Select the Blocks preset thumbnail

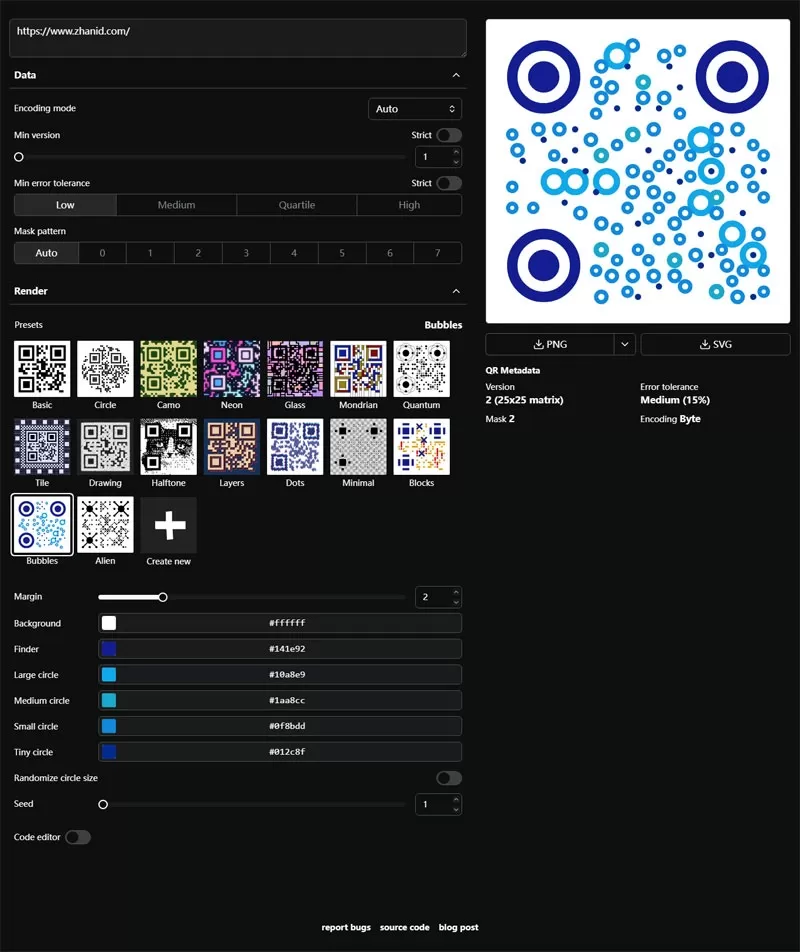(421, 446)
